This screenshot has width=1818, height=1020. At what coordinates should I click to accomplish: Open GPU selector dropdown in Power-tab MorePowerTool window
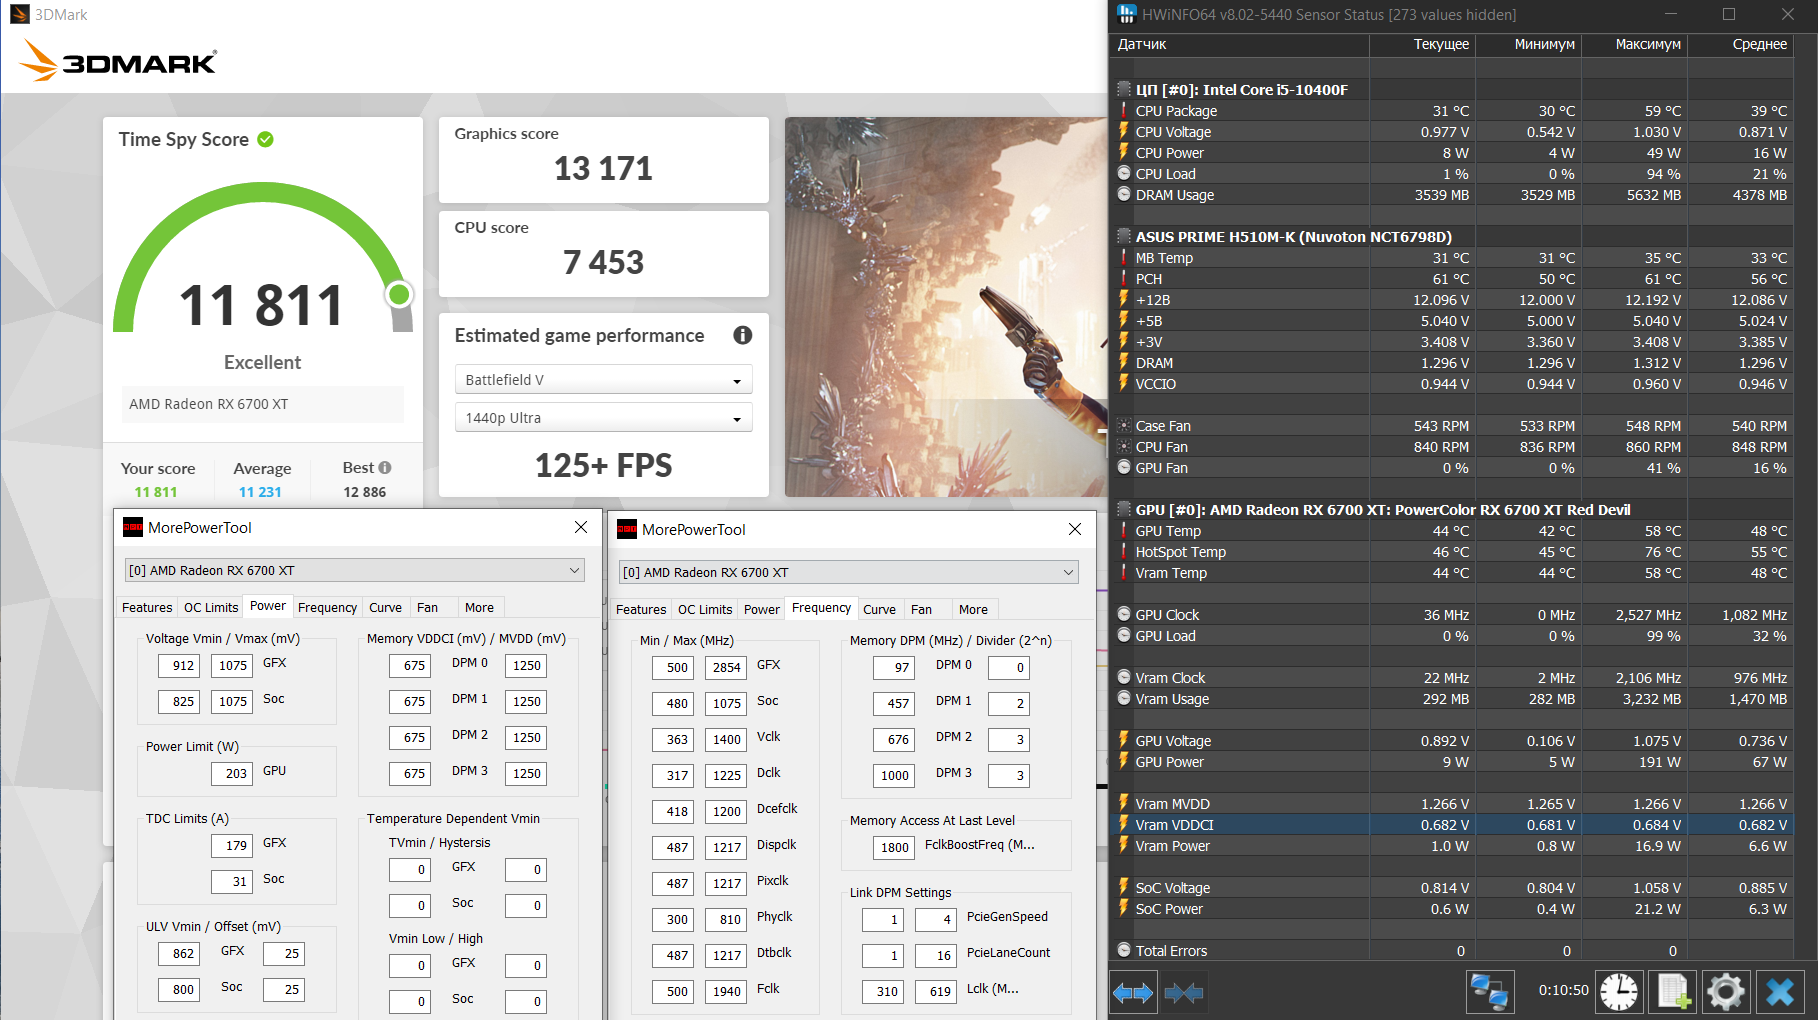pyautogui.click(x=355, y=570)
